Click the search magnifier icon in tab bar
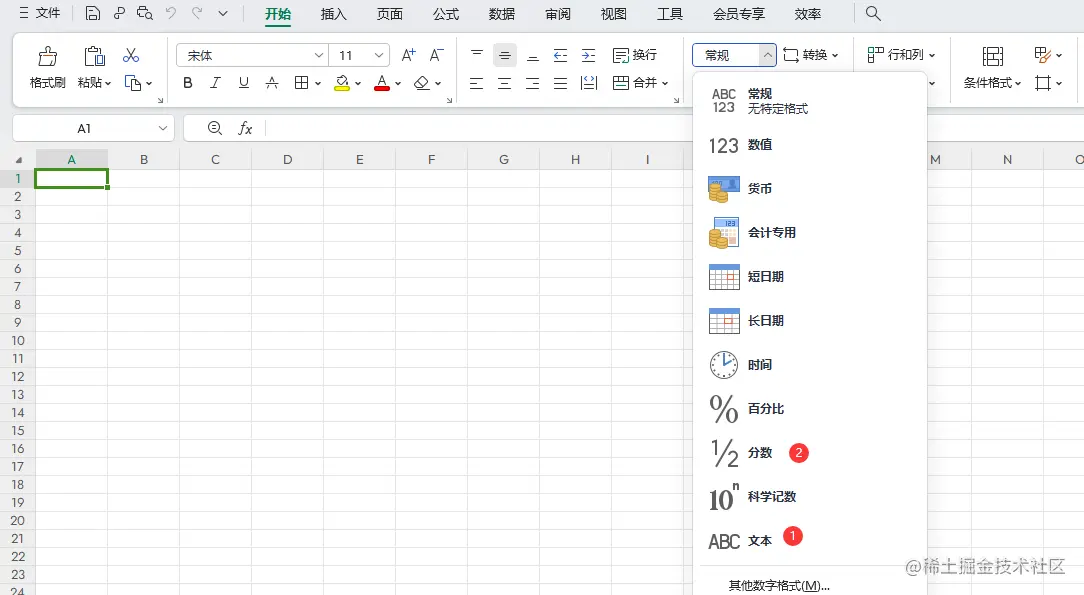This screenshot has width=1084, height=595. [873, 13]
